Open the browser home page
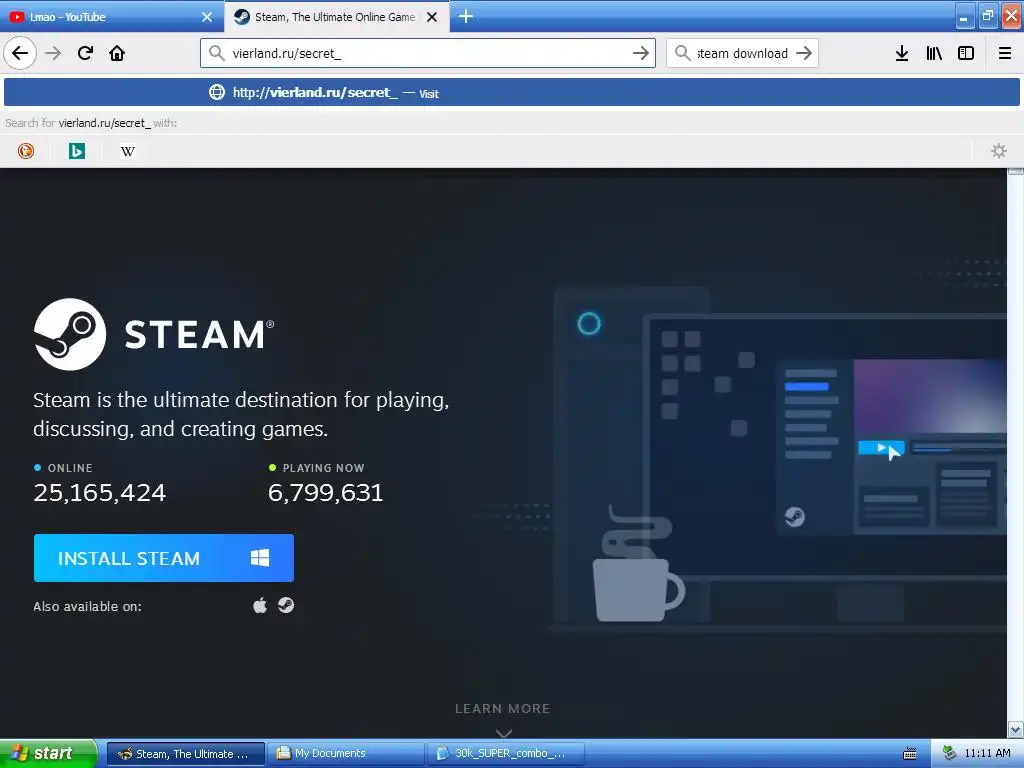The image size is (1024, 768). [x=117, y=53]
